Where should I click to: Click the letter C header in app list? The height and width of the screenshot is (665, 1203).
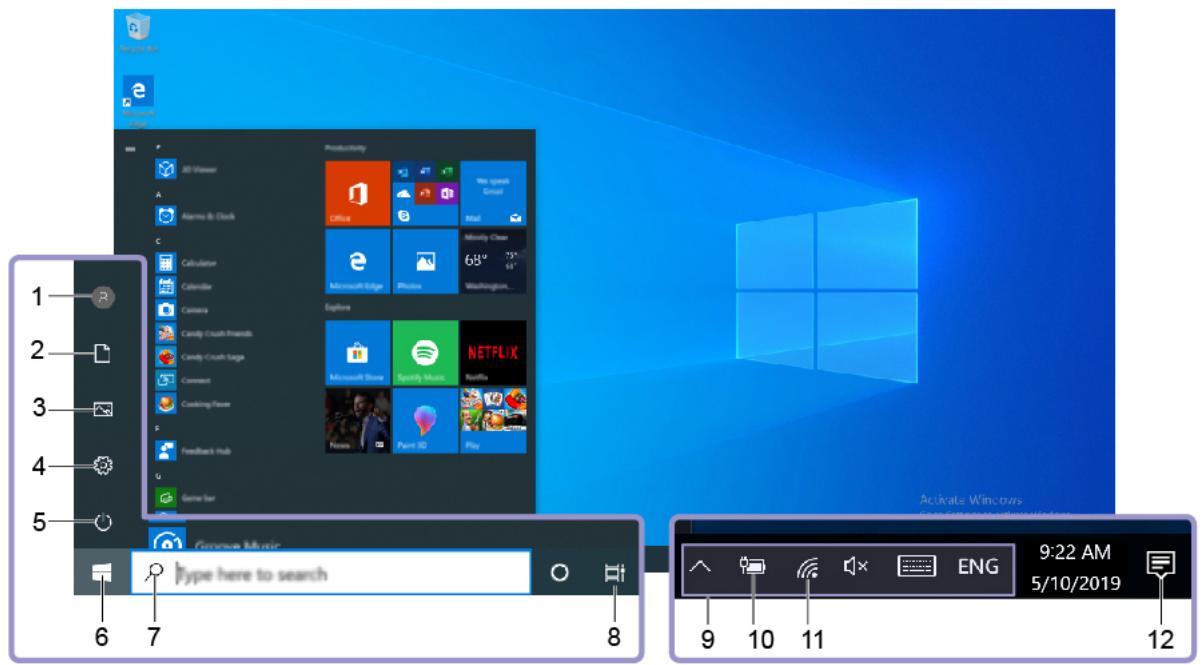(160, 241)
